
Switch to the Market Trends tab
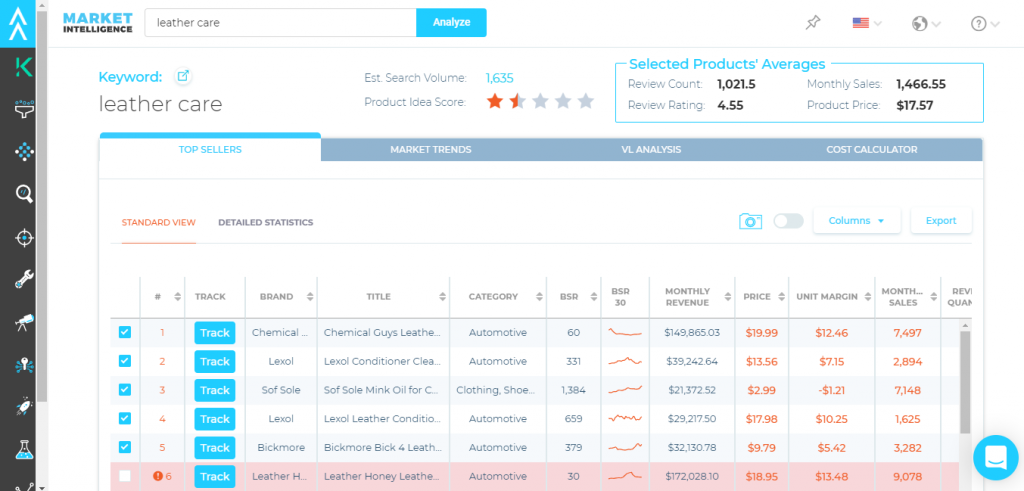tap(430, 150)
